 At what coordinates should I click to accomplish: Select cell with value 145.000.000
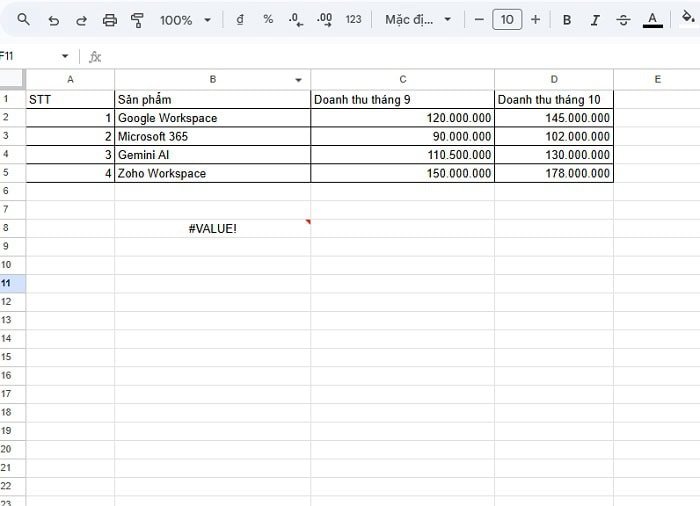554,118
